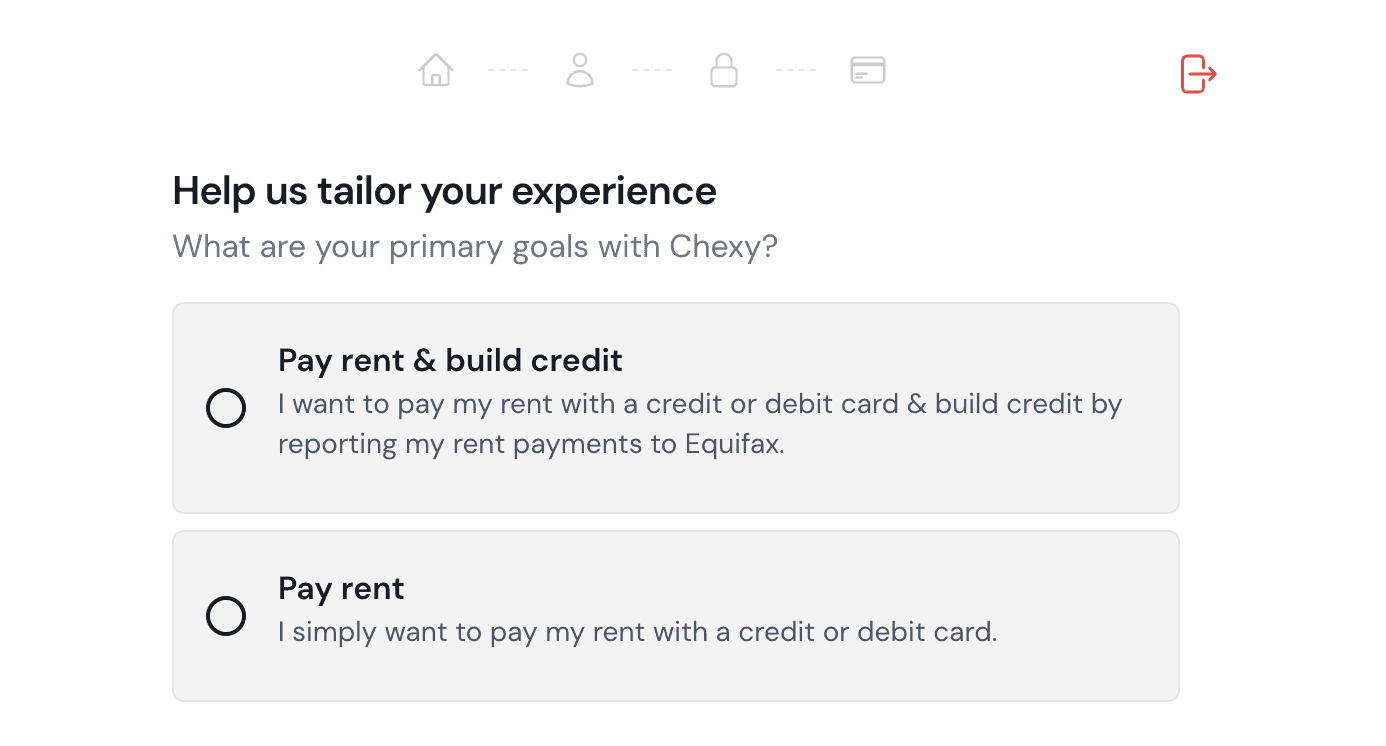Click the person icon marking the profile stage
The image size is (1386, 746).
point(580,69)
